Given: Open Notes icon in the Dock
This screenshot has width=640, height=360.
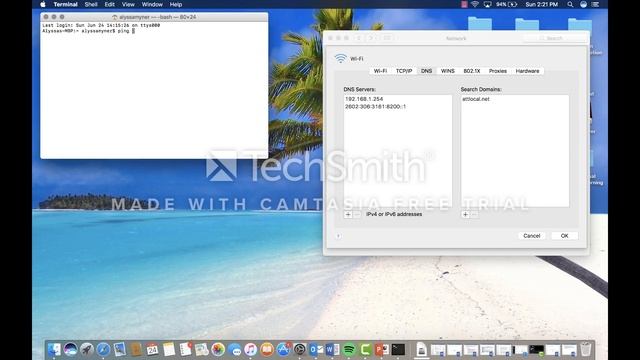Looking at the screenshot, I should point(169,350).
